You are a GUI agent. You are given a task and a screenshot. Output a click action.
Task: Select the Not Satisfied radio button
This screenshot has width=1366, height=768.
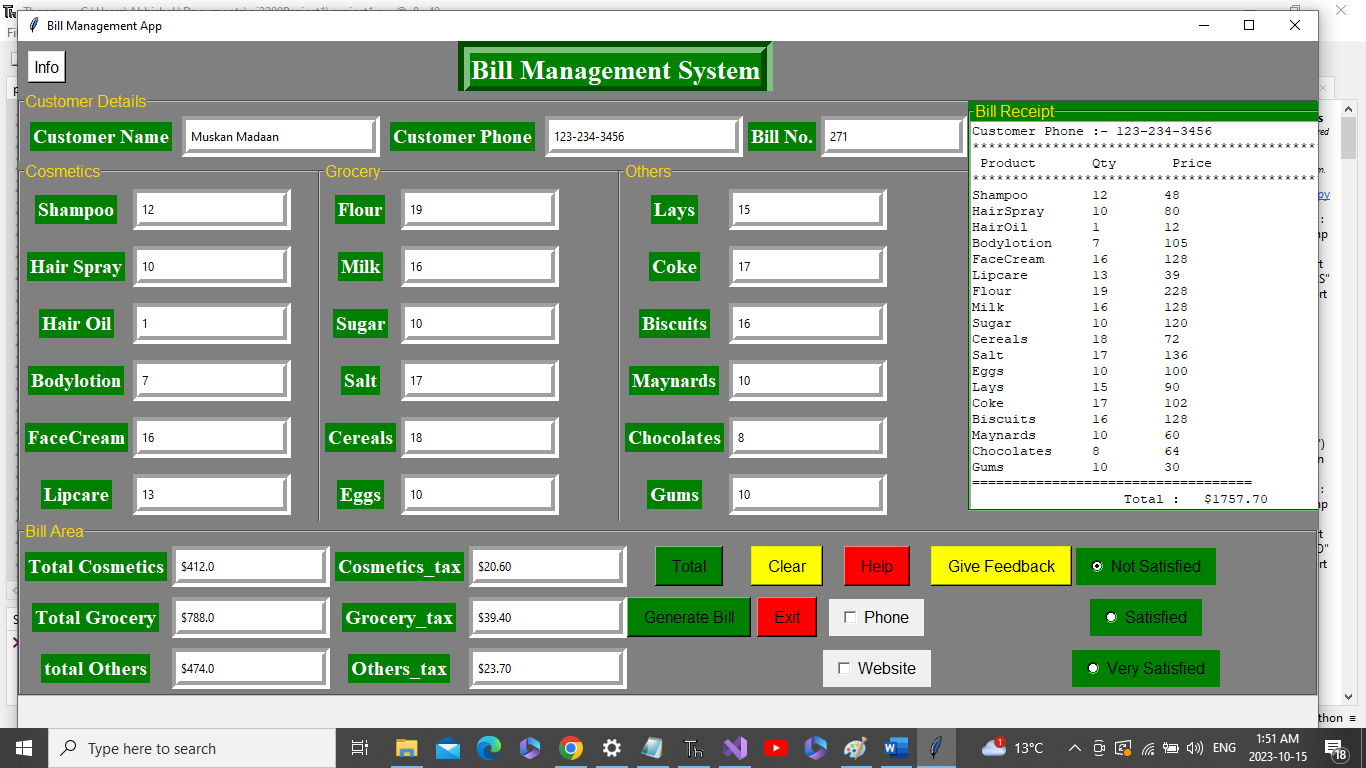[1097, 566]
